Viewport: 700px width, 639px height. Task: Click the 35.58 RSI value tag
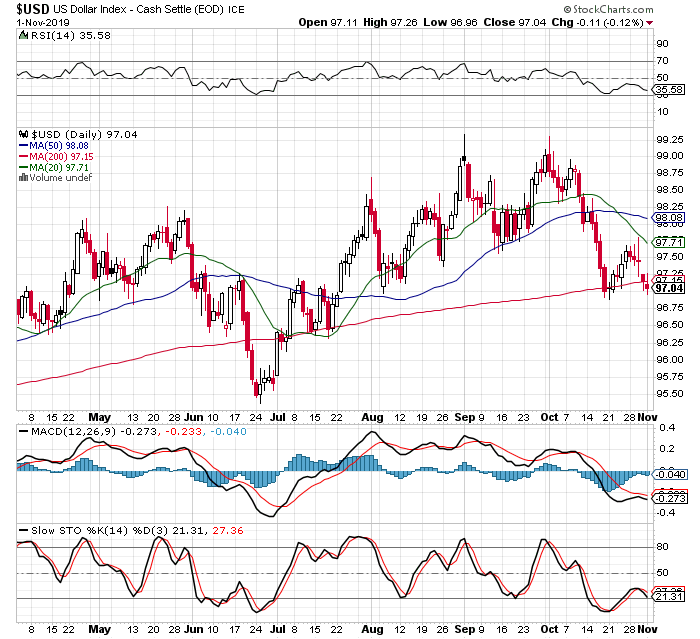[x=667, y=90]
